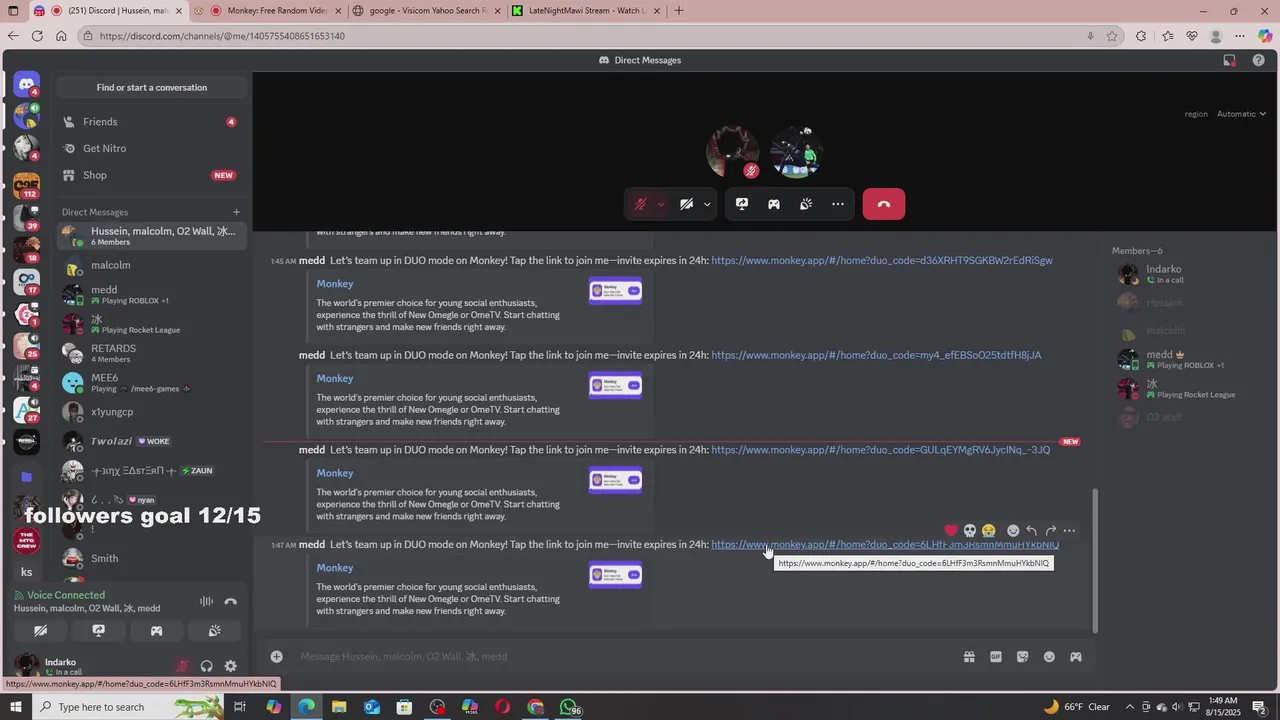Add heart reaction to last message
Viewport: 1280px width, 720px height.
951,531
